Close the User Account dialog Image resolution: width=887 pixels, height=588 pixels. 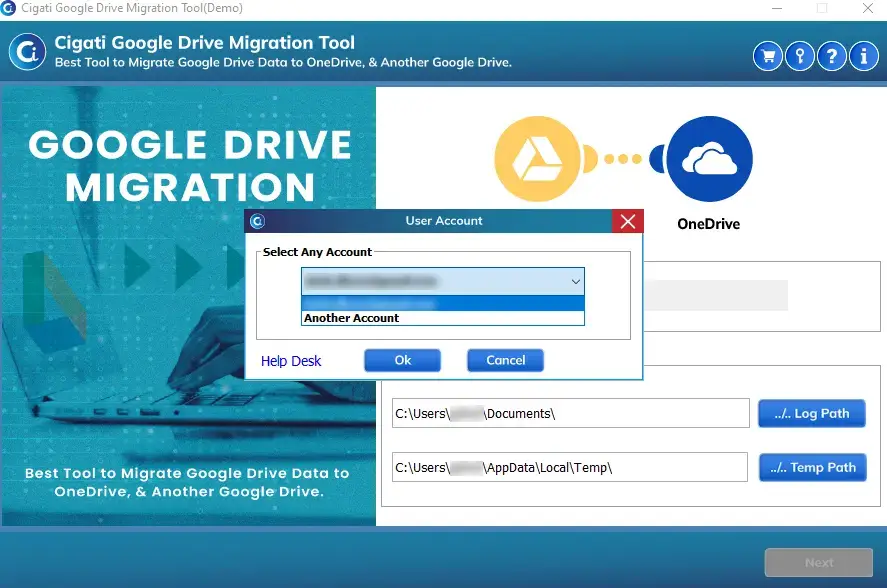tap(627, 221)
